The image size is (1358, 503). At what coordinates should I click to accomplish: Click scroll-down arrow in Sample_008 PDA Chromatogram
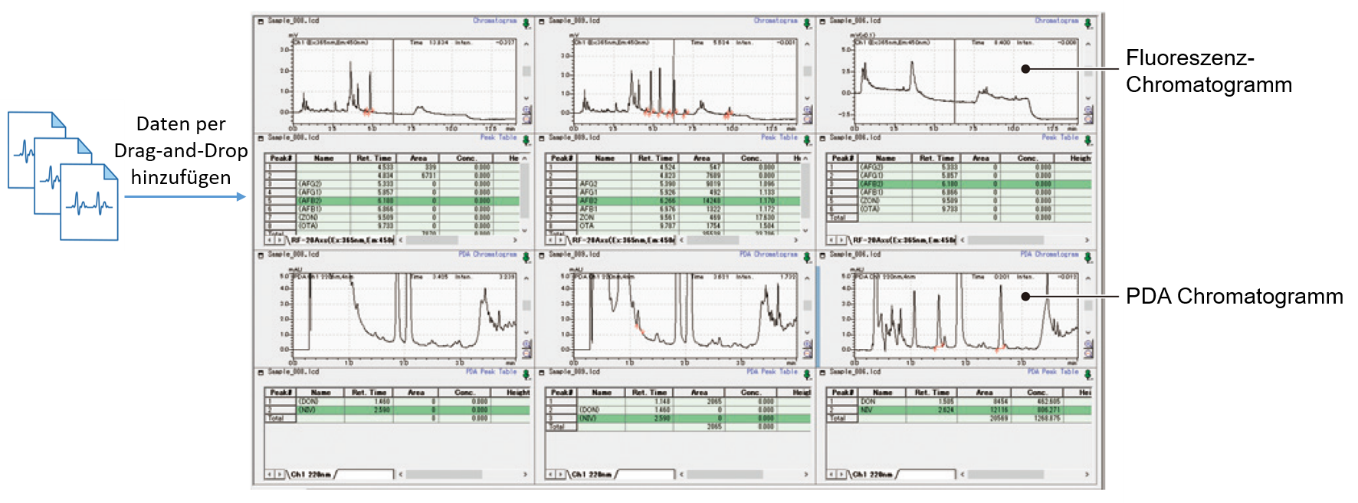pos(526,332)
